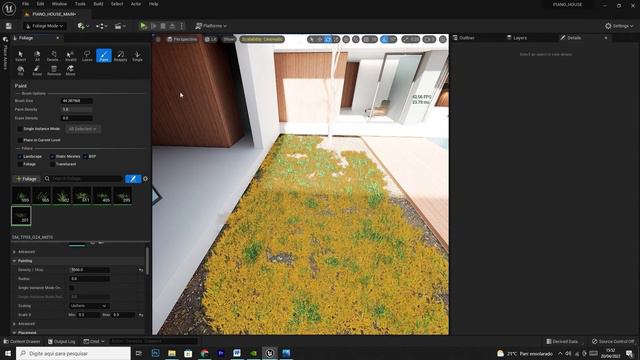Enable Place in Current Level checkbox
The height and width of the screenshot is (360, 640).
pyautogui.click(x=20, y=140)
